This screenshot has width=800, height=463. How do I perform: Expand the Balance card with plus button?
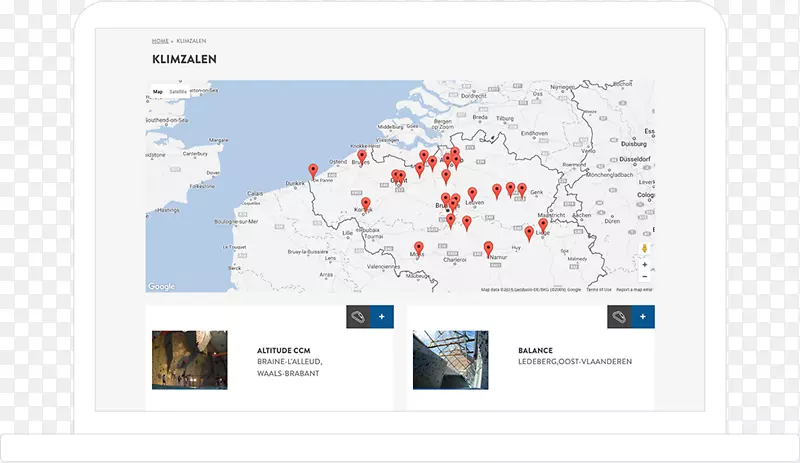coord(642,317)
